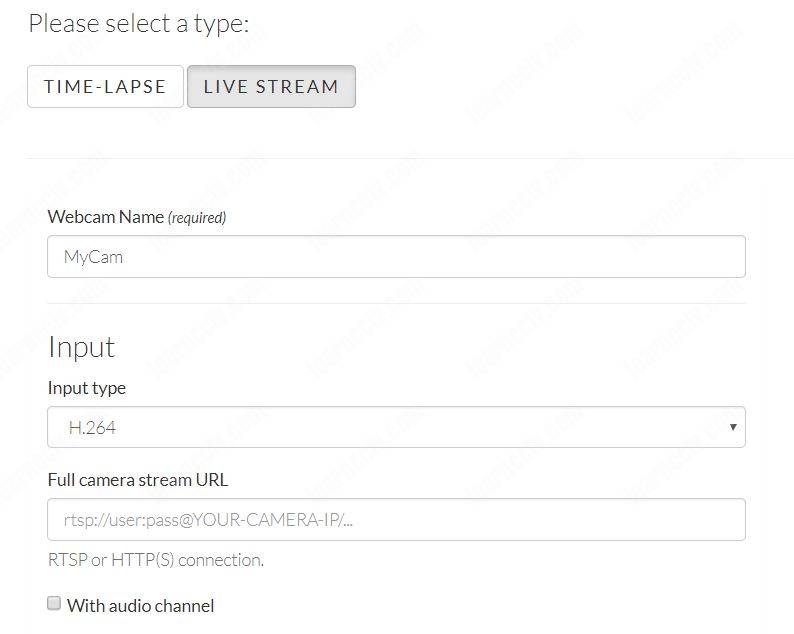Click the "Please select a type:" heading
The width and height of the screenshot is (794, 634).
click(139, 23)
